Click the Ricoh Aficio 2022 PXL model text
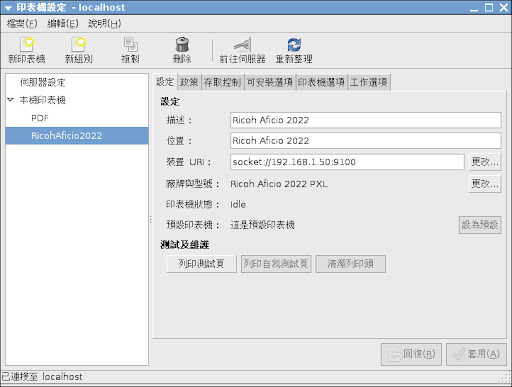Viewport: 512px width, 387px height. (x=279, y=184)
